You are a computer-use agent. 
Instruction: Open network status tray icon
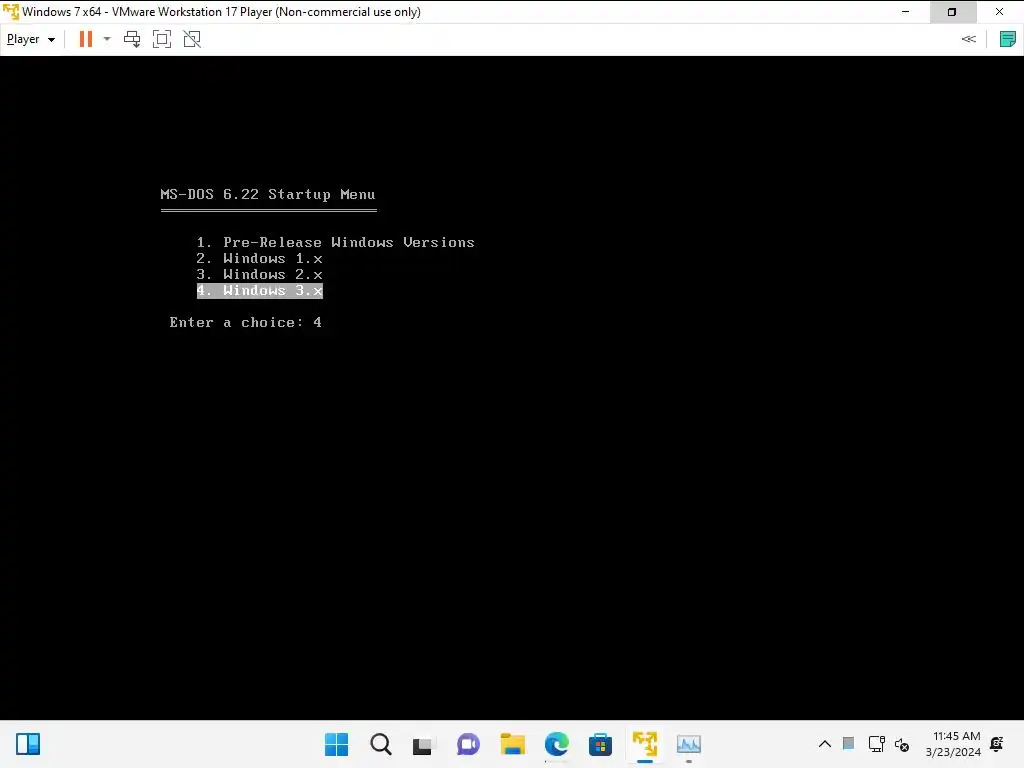(x=876, y=744)
